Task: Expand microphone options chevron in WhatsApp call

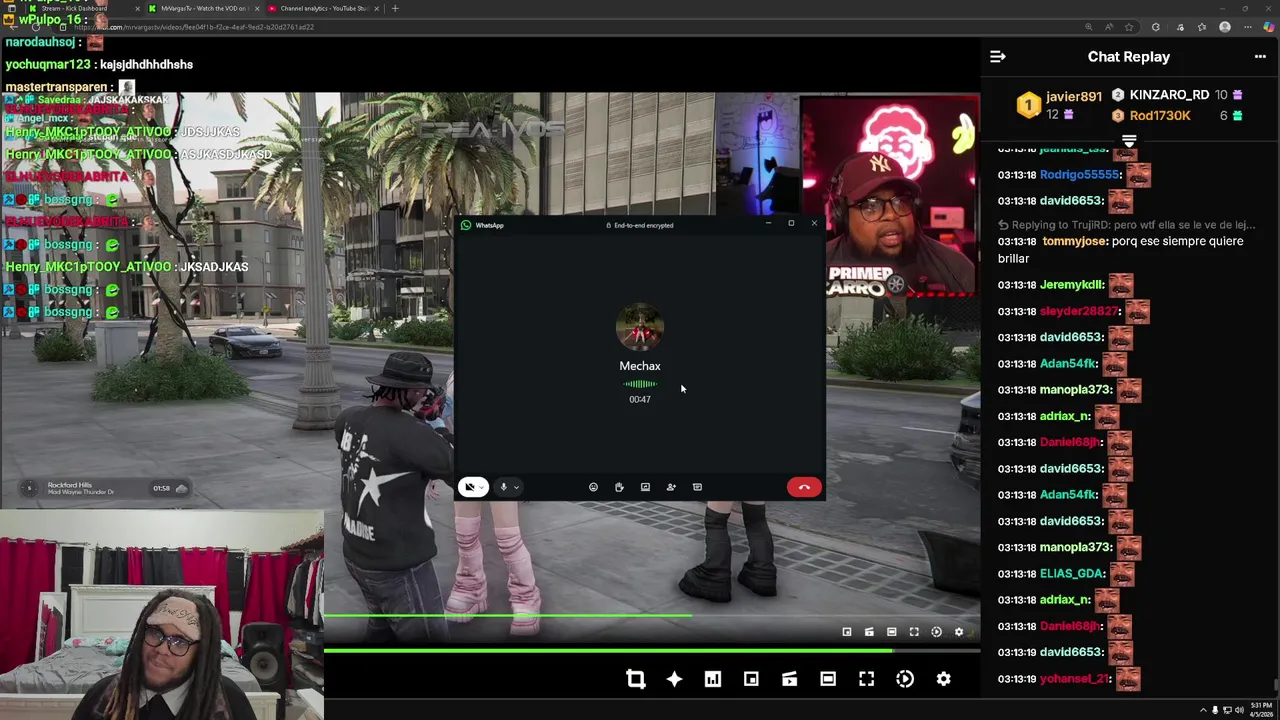Action: point(516,487)
